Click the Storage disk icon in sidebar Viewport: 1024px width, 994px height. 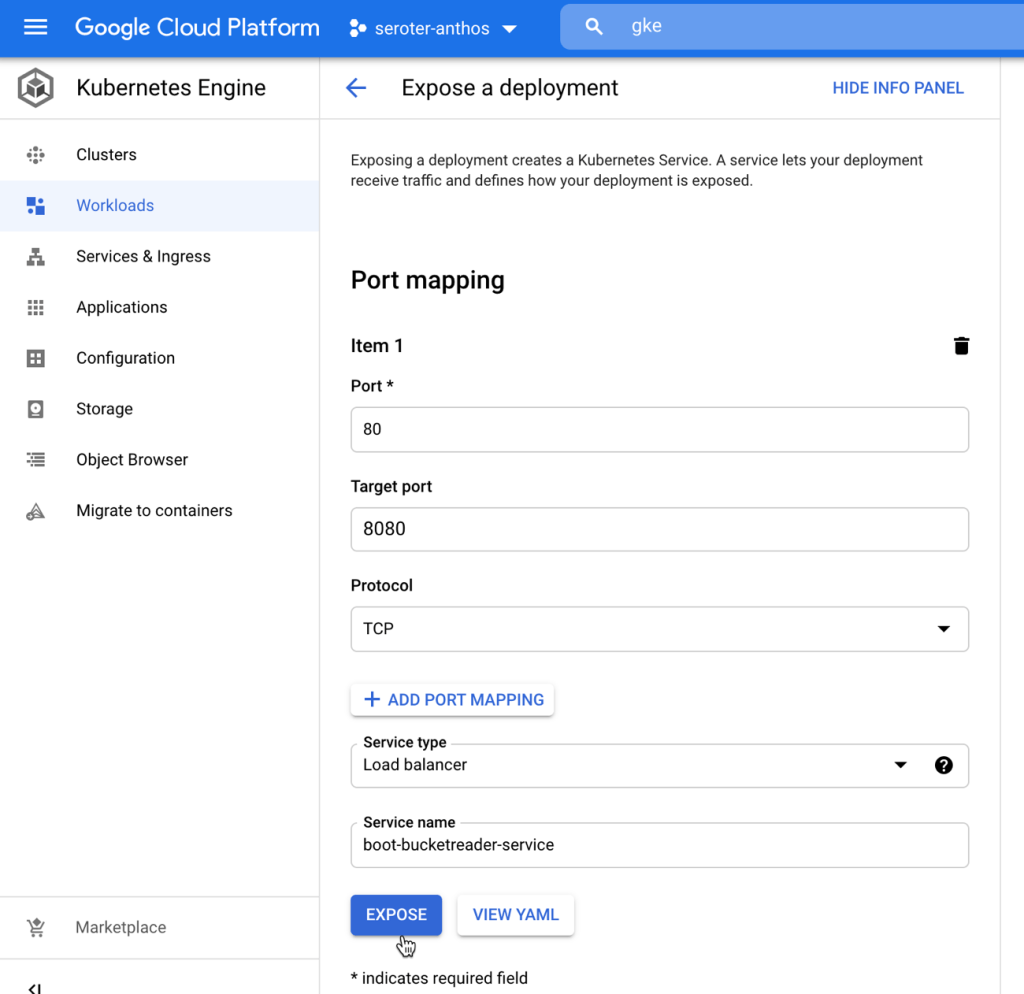tap(36, 409)
